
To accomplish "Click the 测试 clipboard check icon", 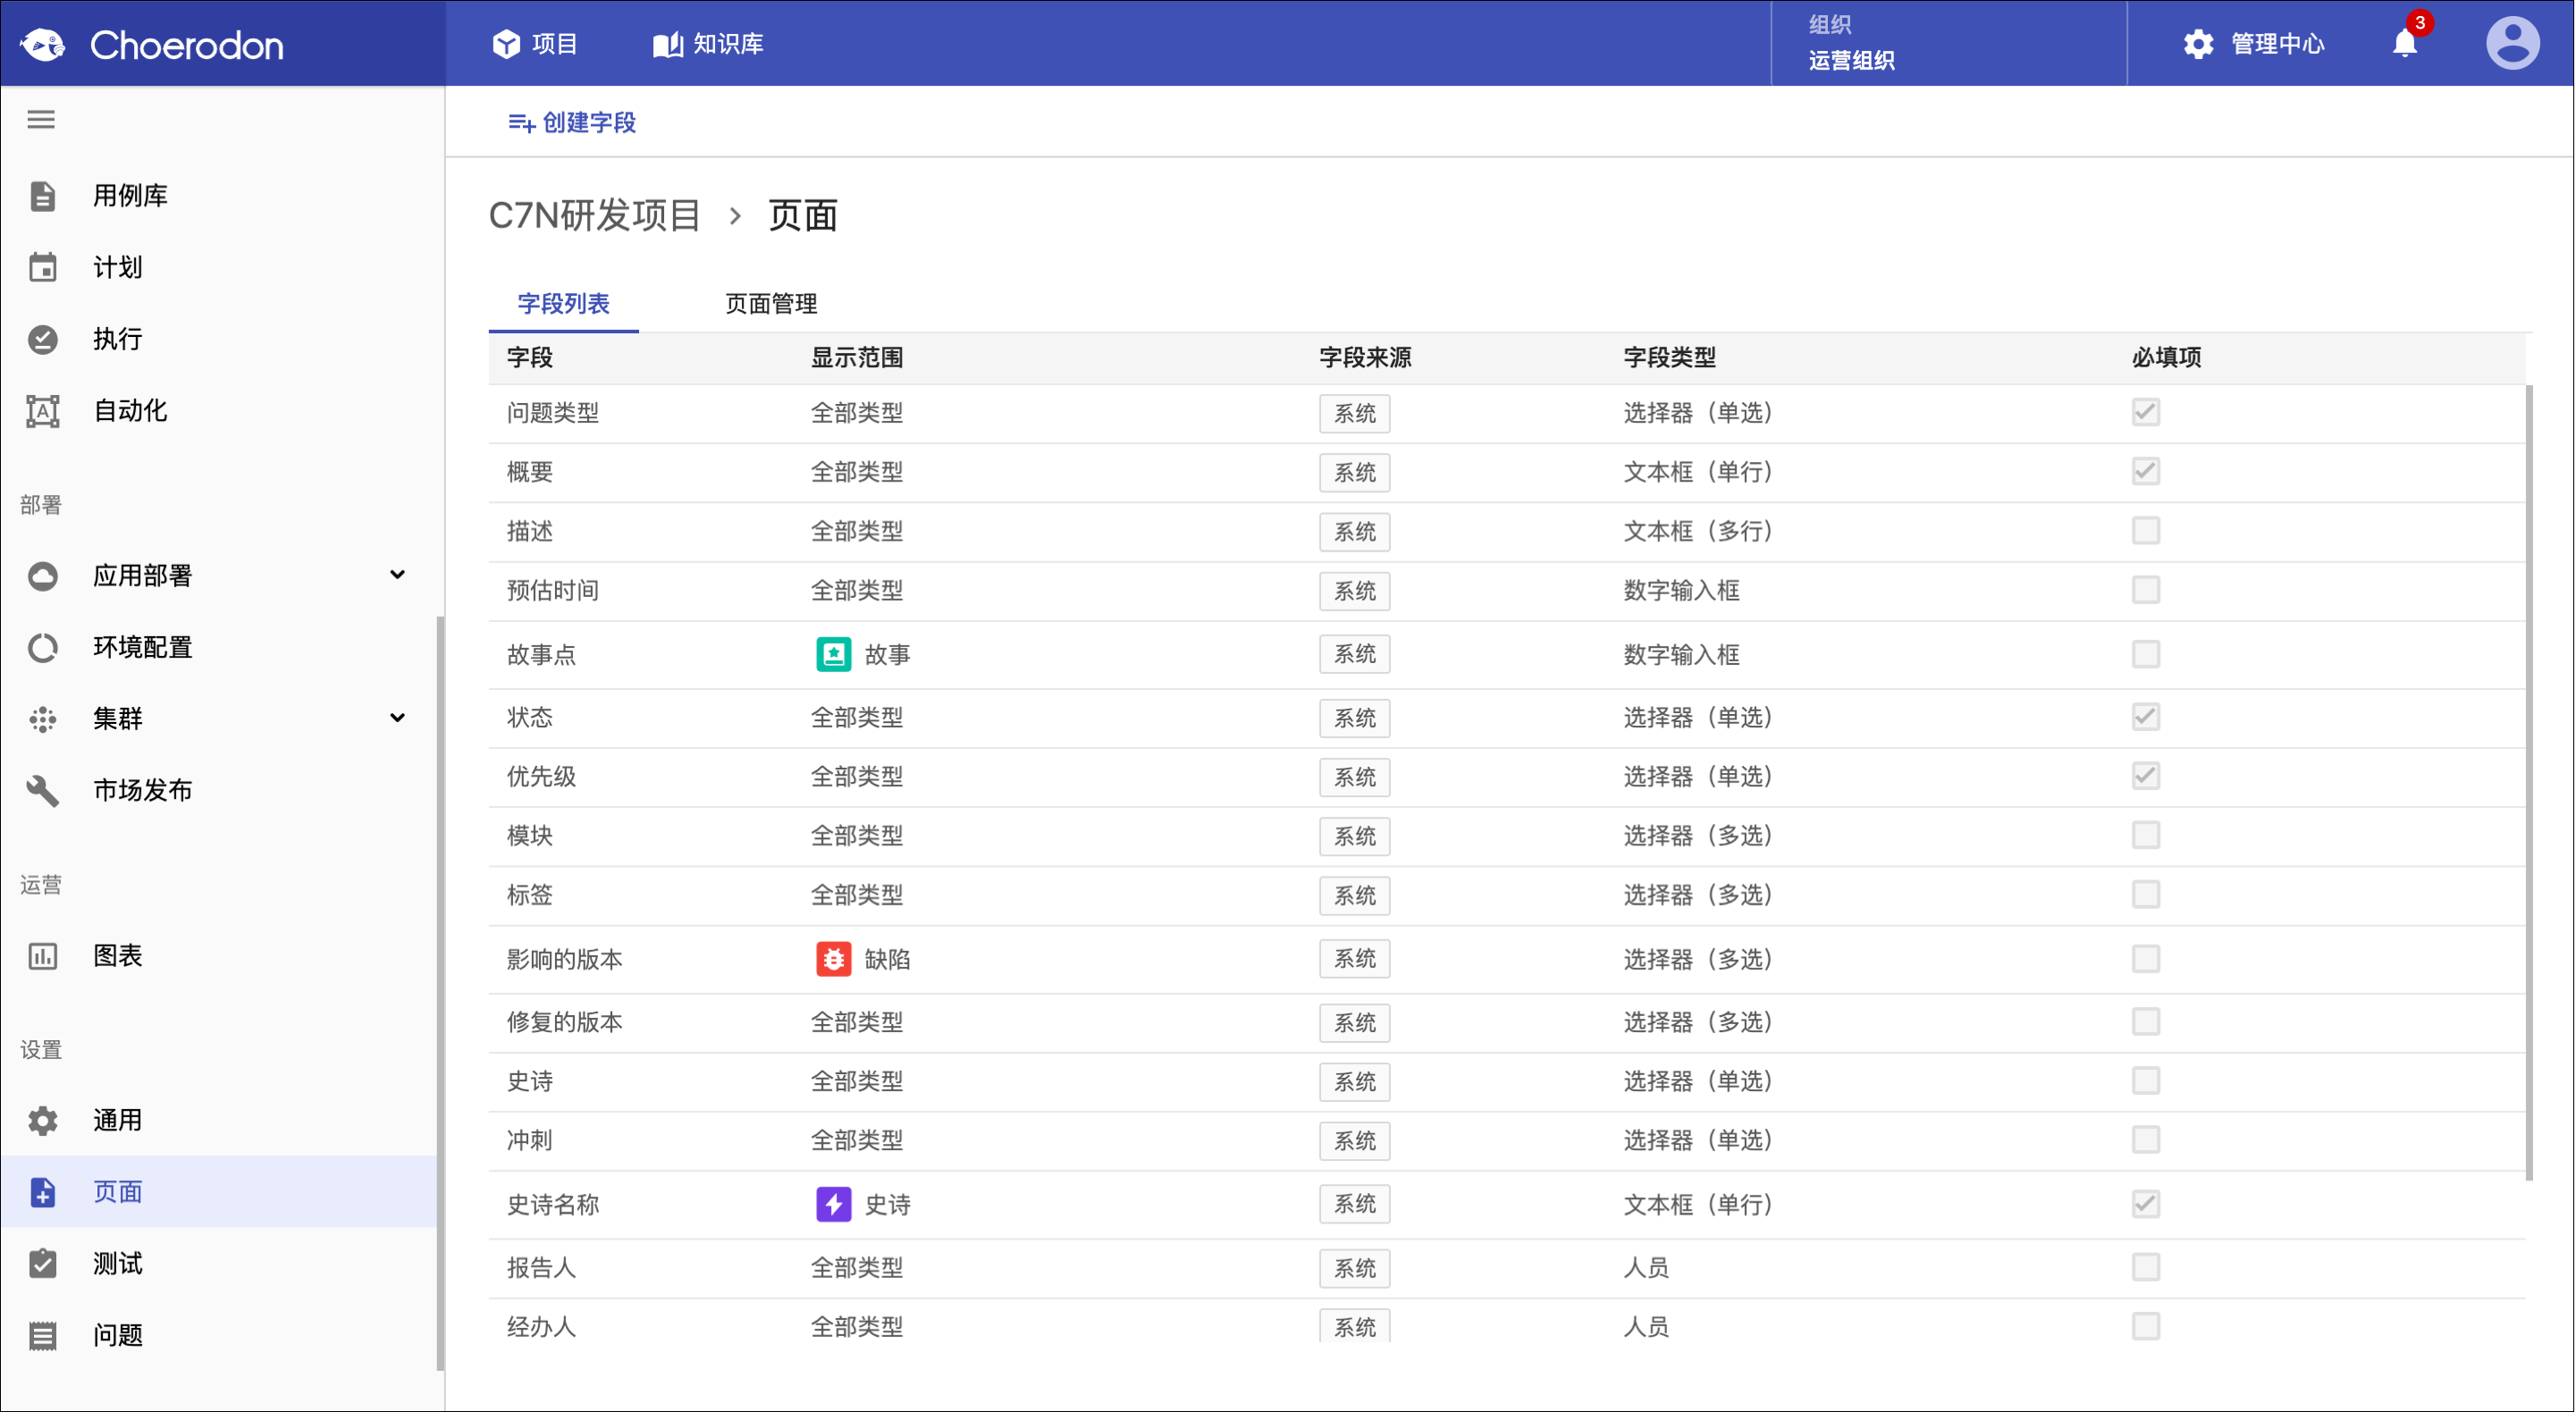I will click(42, 1264).
